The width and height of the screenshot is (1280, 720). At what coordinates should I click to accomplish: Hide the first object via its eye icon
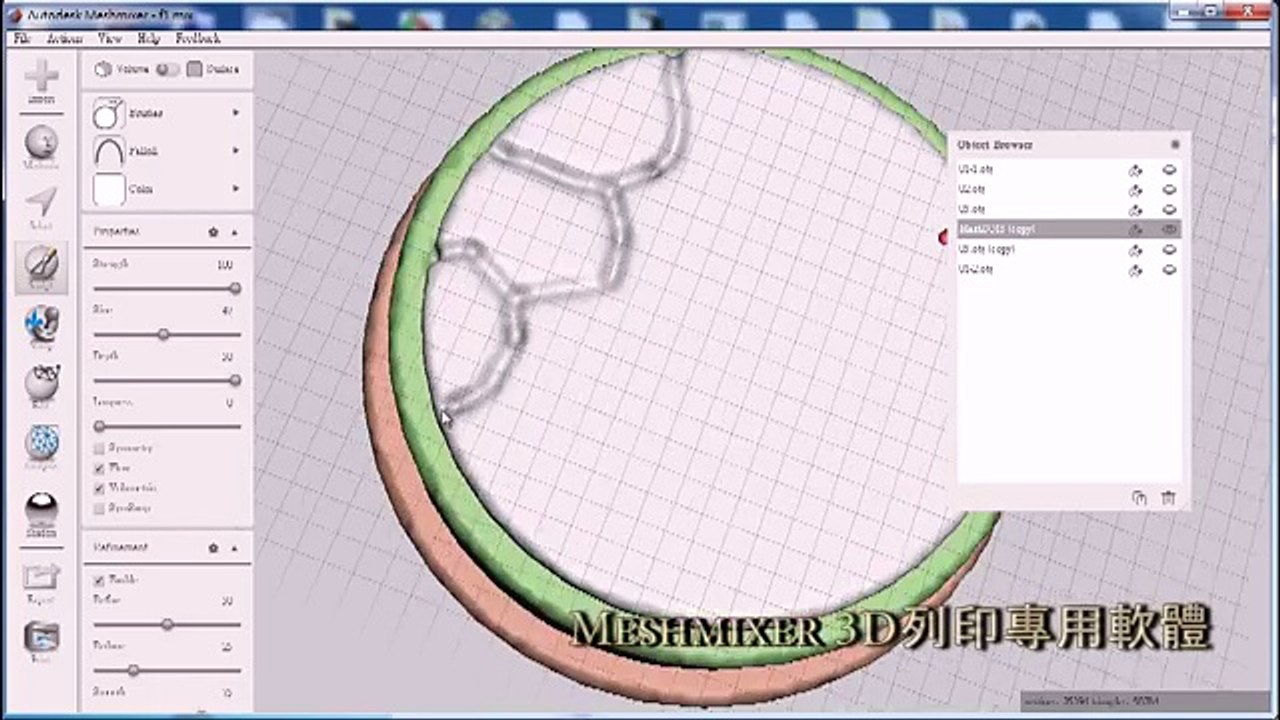[x=1169, y=170]
